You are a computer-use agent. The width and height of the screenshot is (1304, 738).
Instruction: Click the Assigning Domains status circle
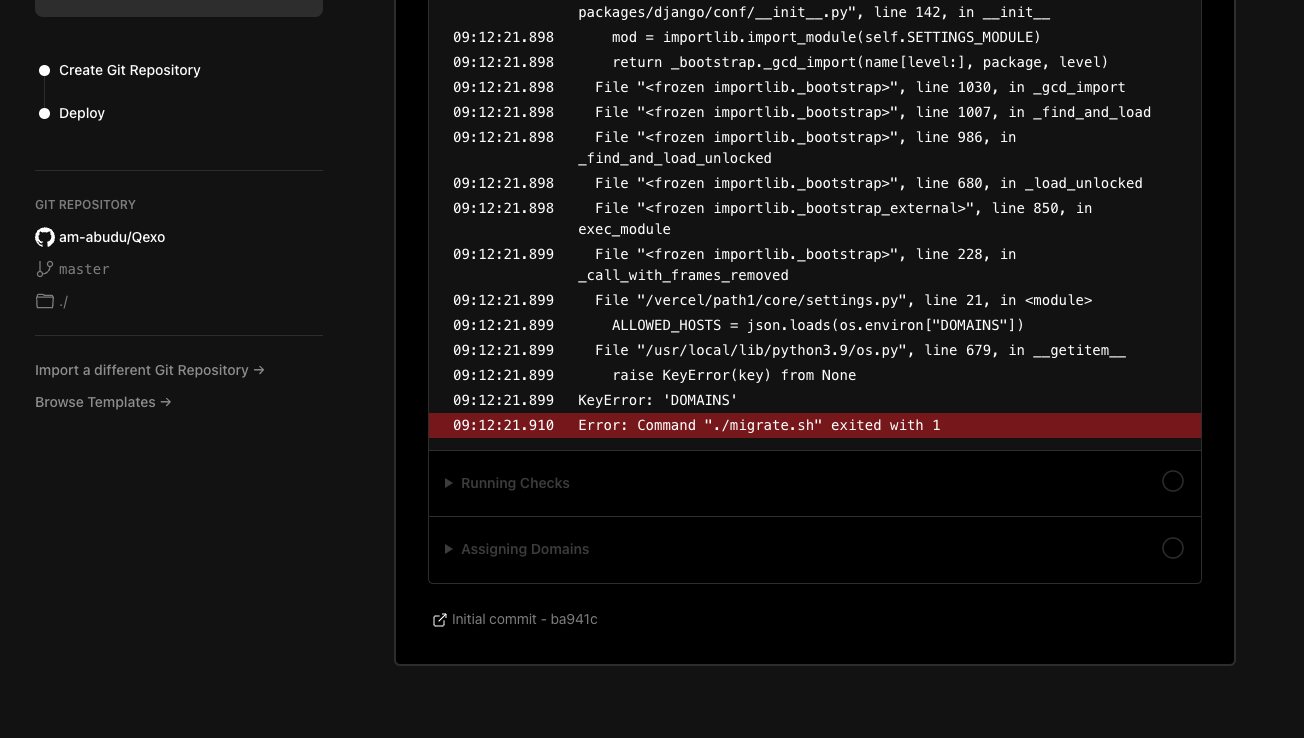1172,548
